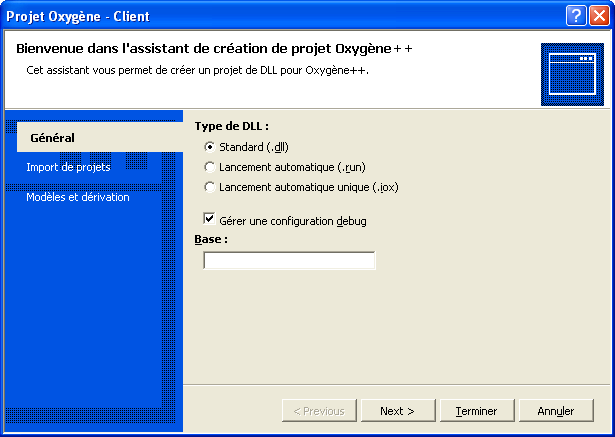
Task: Click the Bienvenue wizard heading
Action: pyautogui.click(x=214, y=49)
